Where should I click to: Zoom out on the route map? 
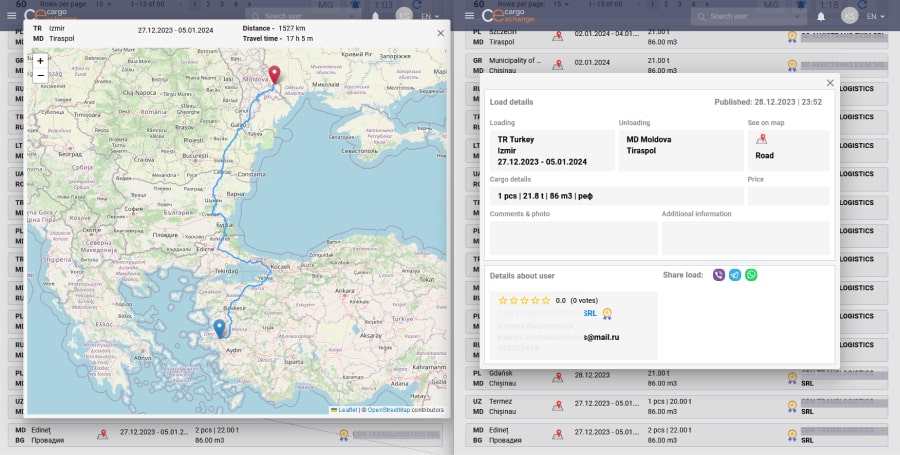coord(40,75)
